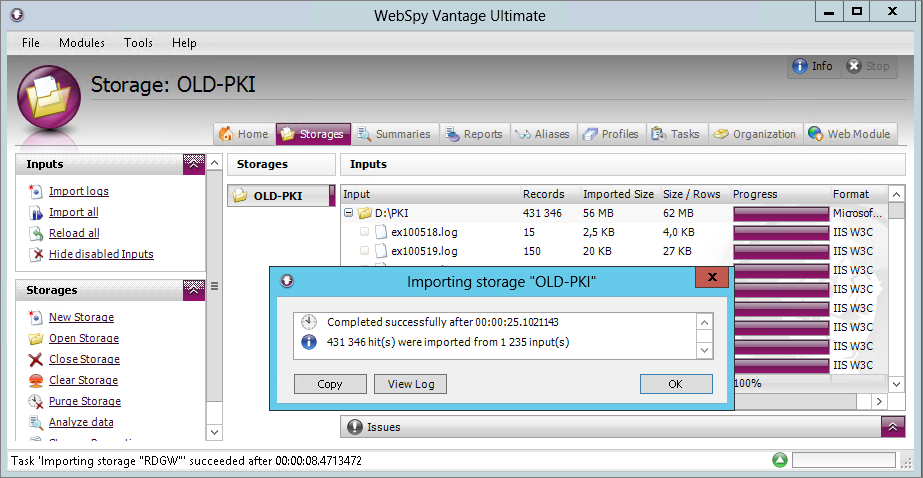Switch to the Home tab
Screen dimensions: 923x478
pos(244,134)
